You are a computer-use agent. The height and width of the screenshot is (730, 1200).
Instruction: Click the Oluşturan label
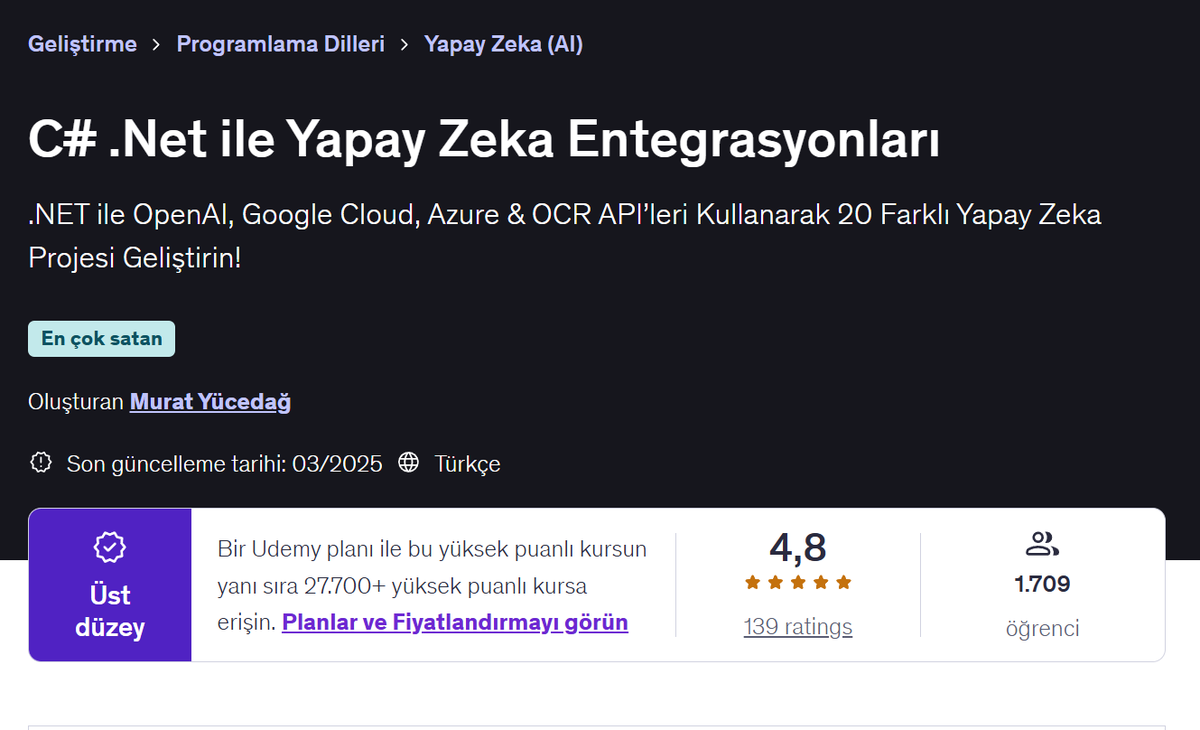[x=76, y=402]
